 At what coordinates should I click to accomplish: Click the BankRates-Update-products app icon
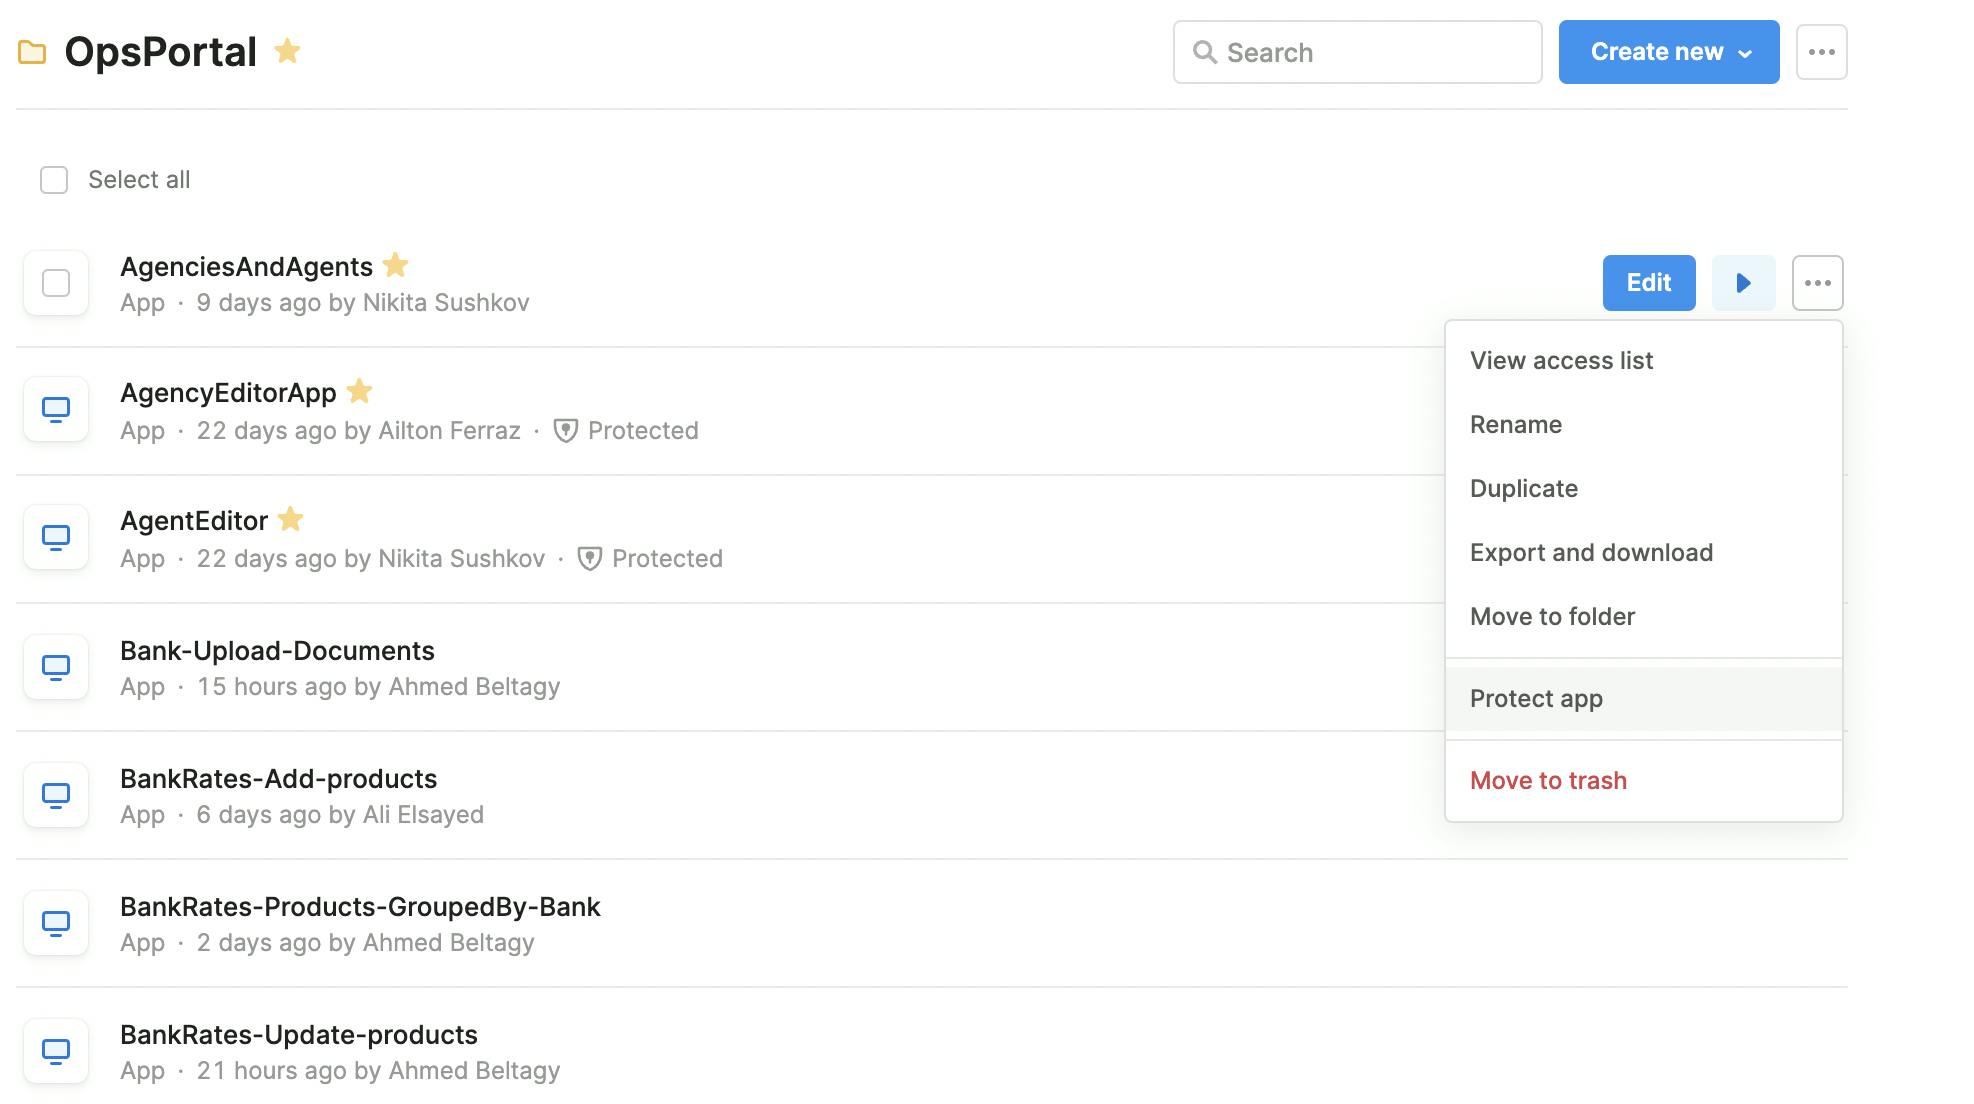pos(56,1051)
